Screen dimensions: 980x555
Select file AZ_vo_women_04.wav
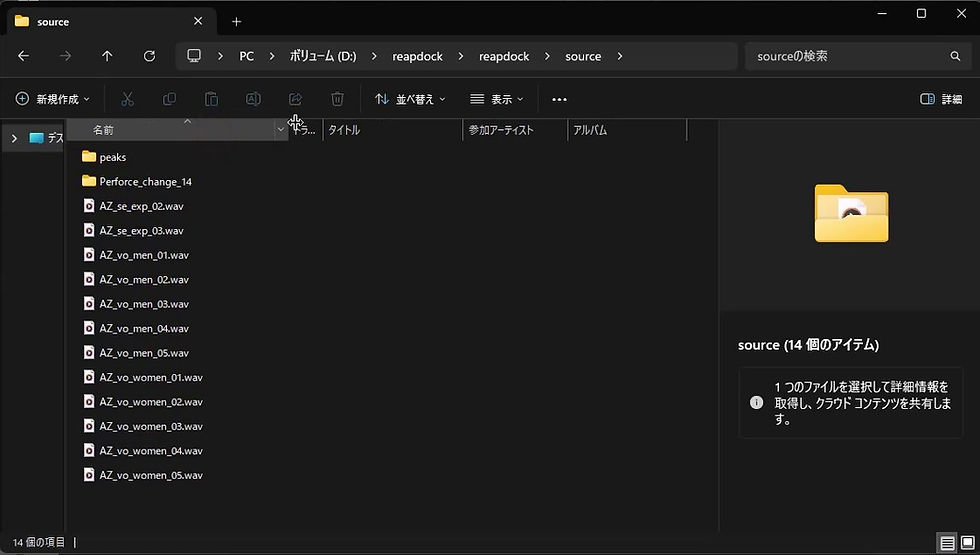click(x=151, y=451)
